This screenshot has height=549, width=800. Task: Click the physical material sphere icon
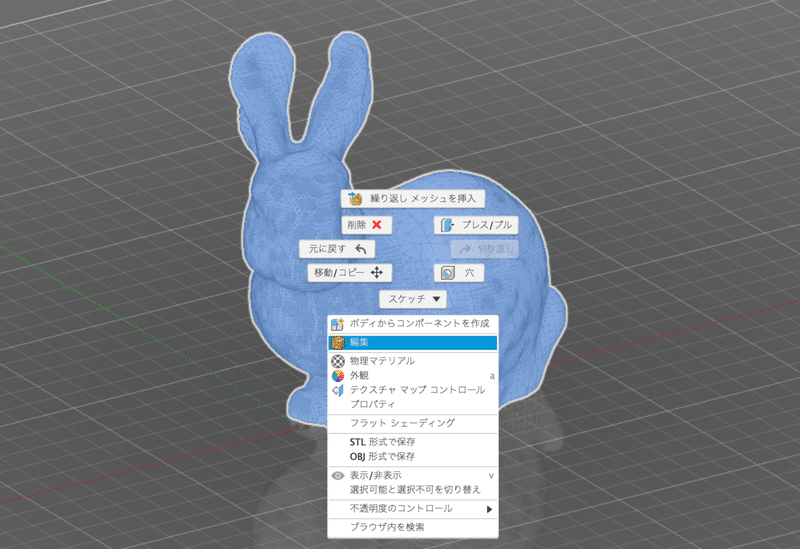click(338, 361)
